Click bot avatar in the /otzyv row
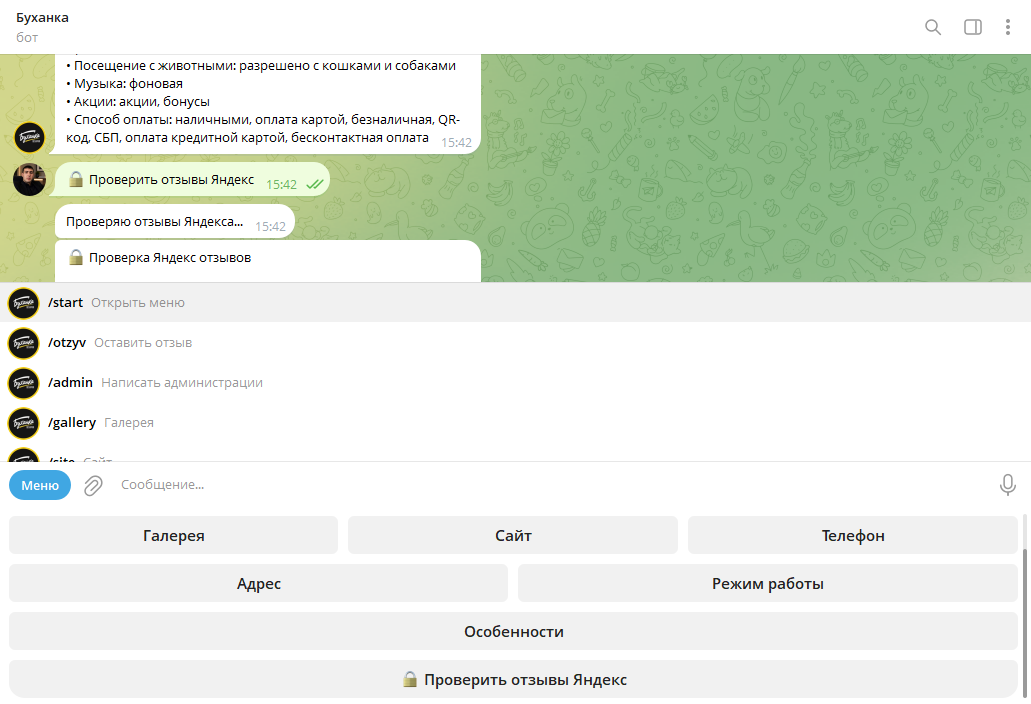The height and width of the screenshot is (704, 1031). point(24,343)
